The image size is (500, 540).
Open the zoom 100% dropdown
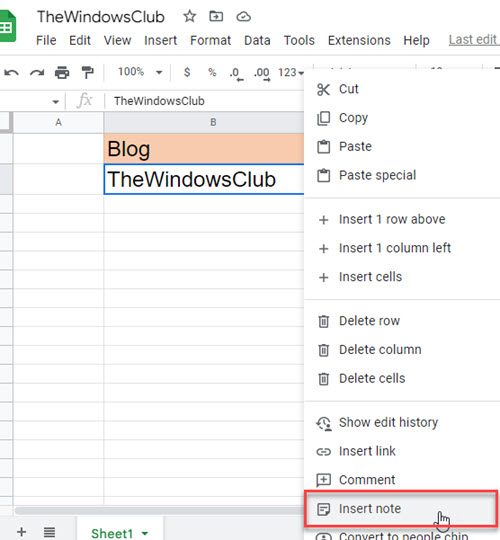point(140,72)
